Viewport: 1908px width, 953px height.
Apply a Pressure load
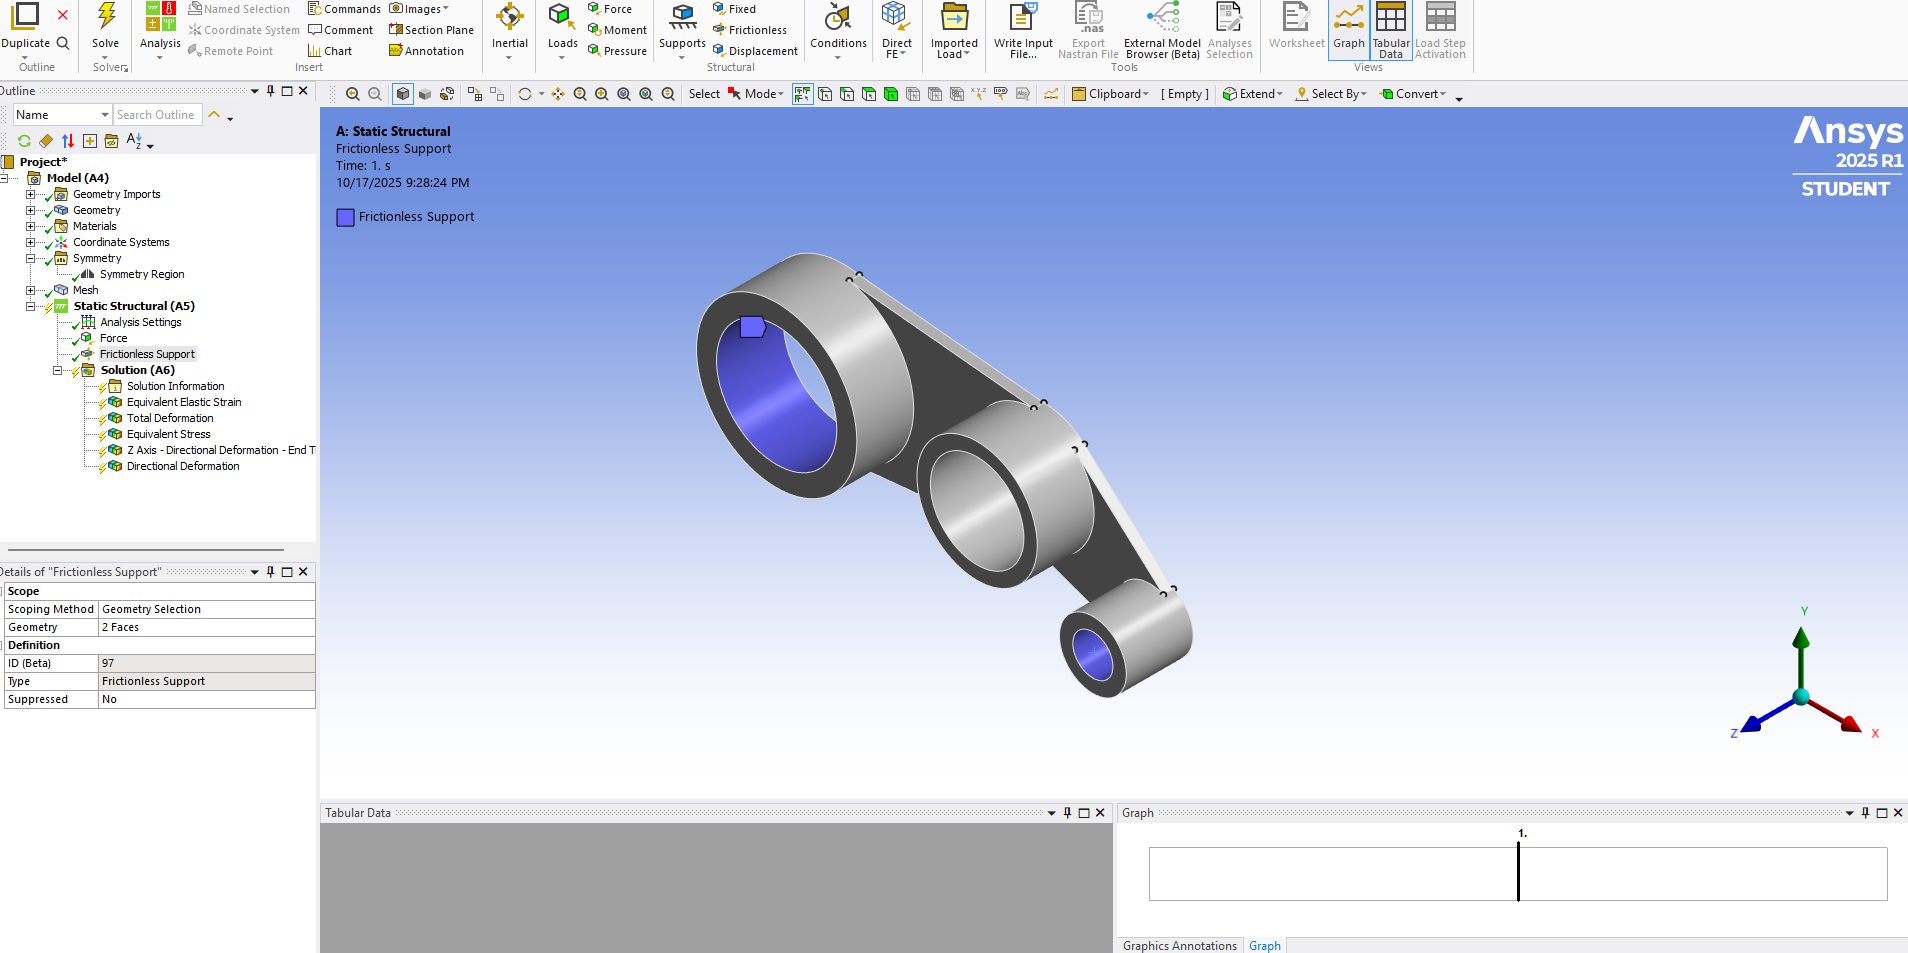617,51
